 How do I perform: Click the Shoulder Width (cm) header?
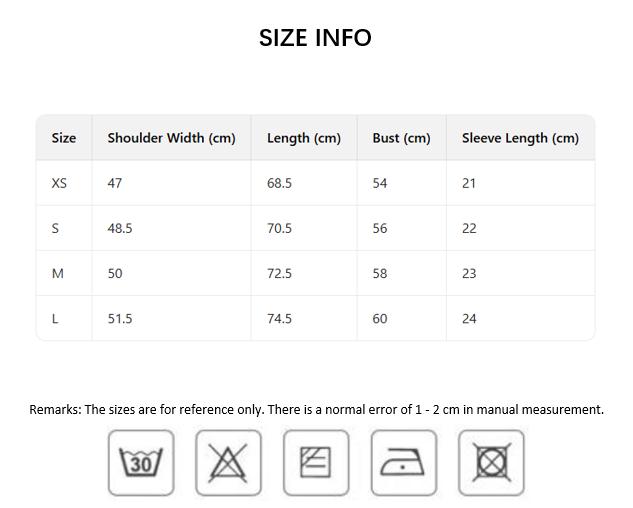tap(171, 138)
